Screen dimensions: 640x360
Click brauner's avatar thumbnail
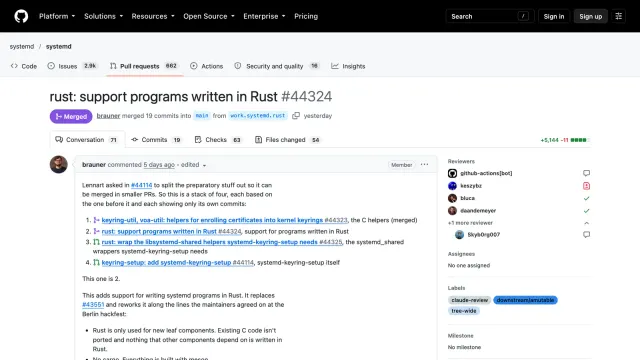[59, 164]
